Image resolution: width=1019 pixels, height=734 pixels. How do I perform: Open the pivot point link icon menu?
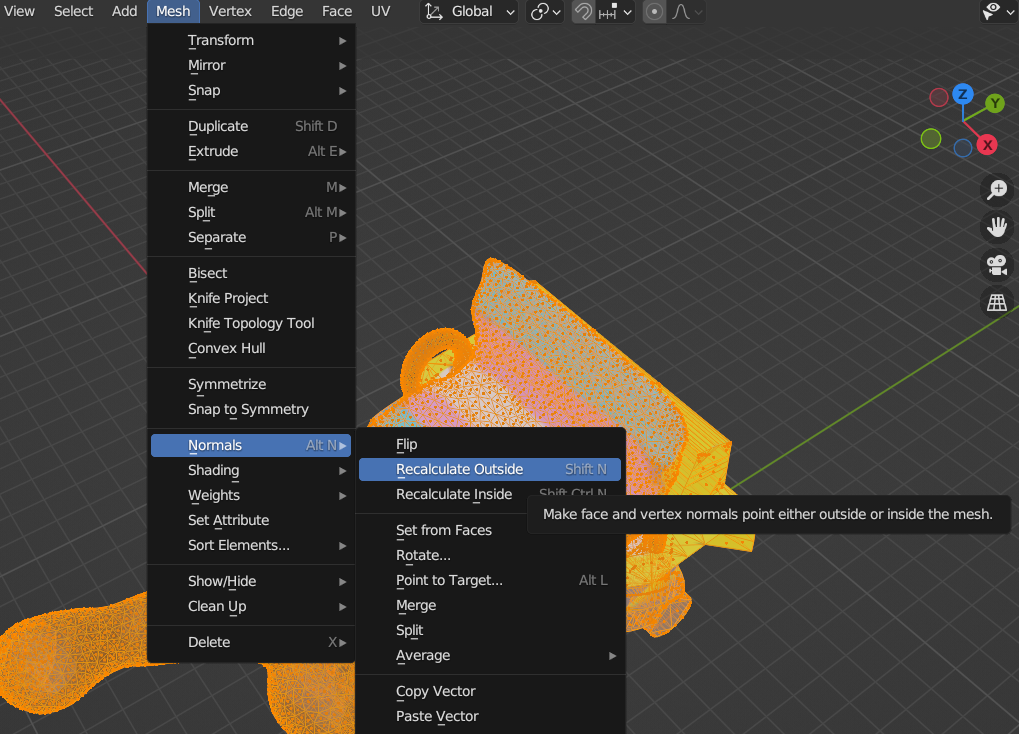click(x=545, y=12)
